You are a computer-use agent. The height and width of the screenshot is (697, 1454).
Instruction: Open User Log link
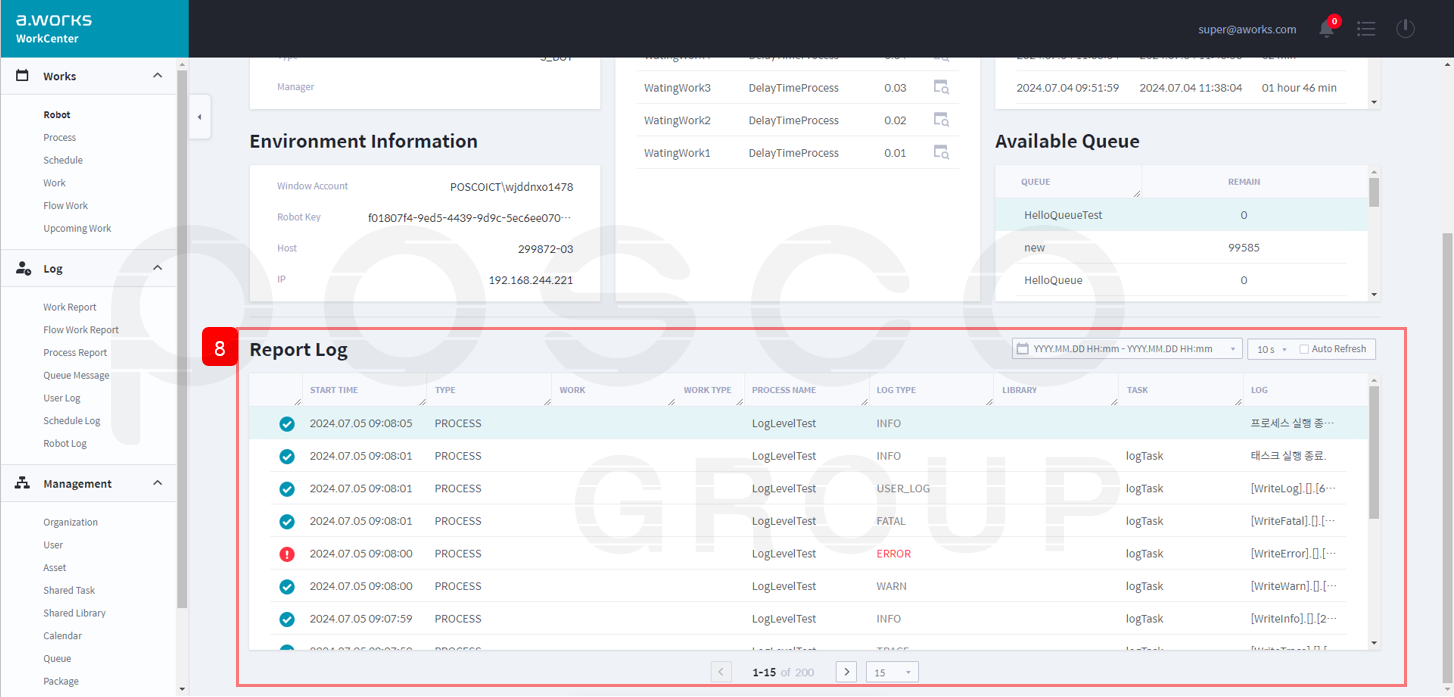[62, 398]
